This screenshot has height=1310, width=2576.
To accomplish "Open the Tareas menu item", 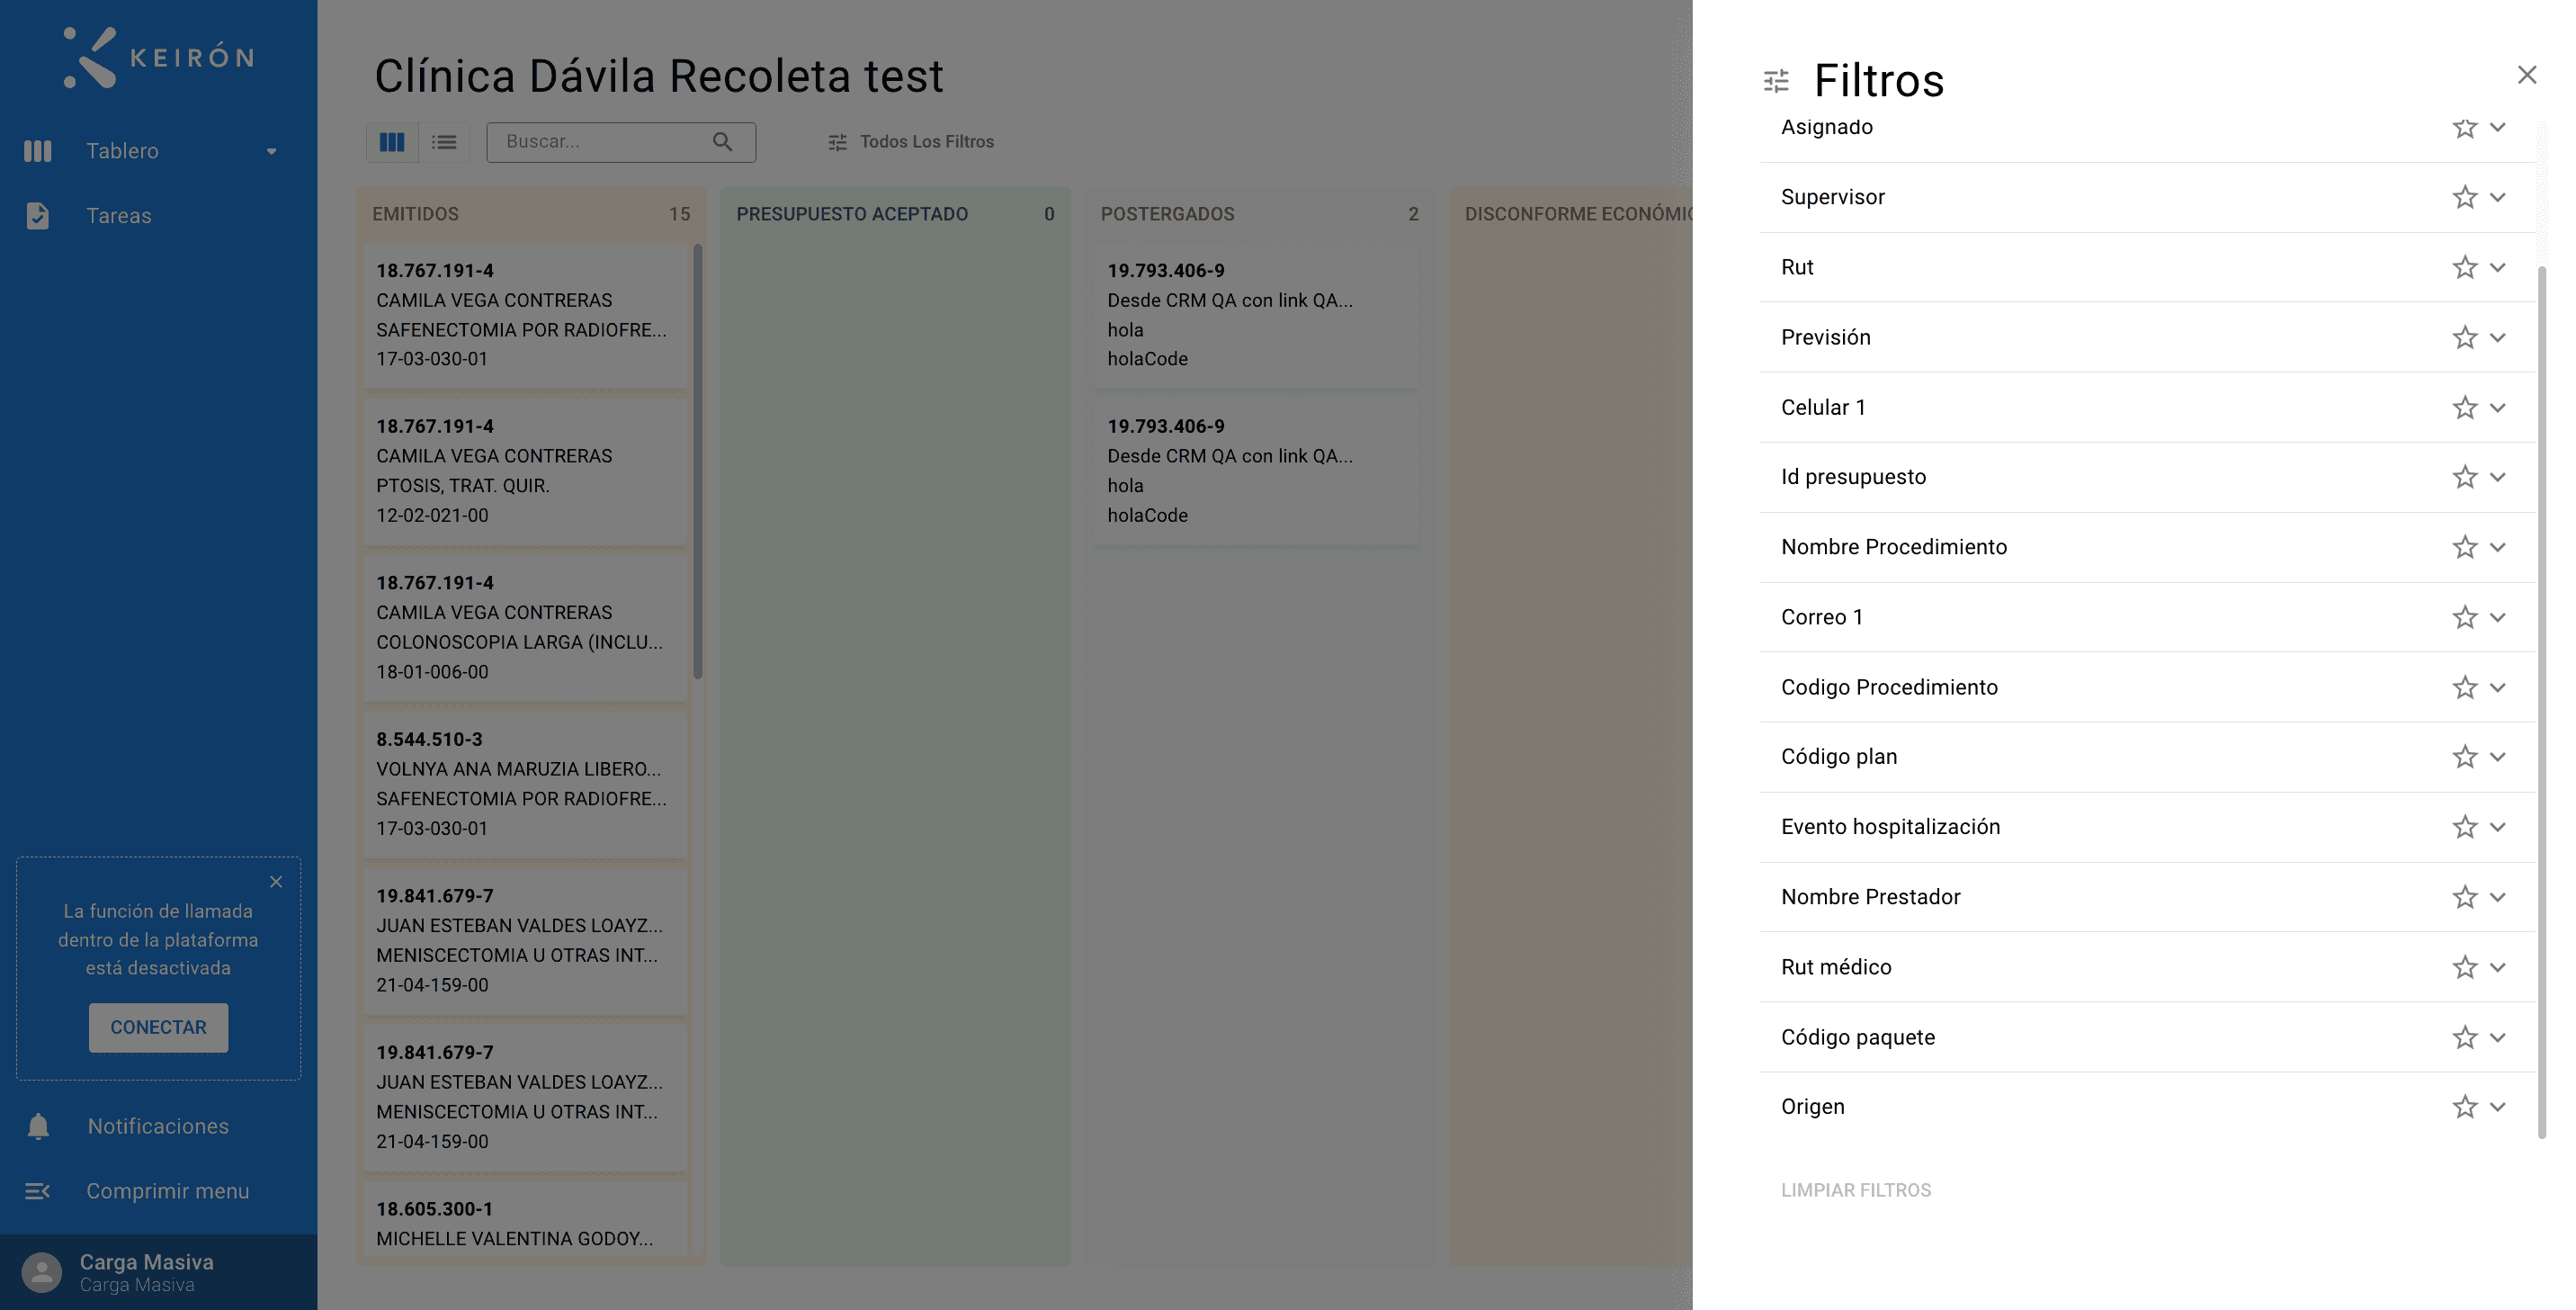I will (x=158, y=216).
